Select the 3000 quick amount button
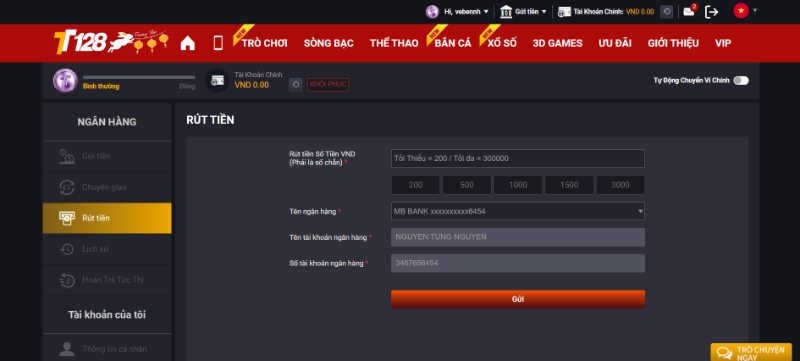 pos(620,185)
